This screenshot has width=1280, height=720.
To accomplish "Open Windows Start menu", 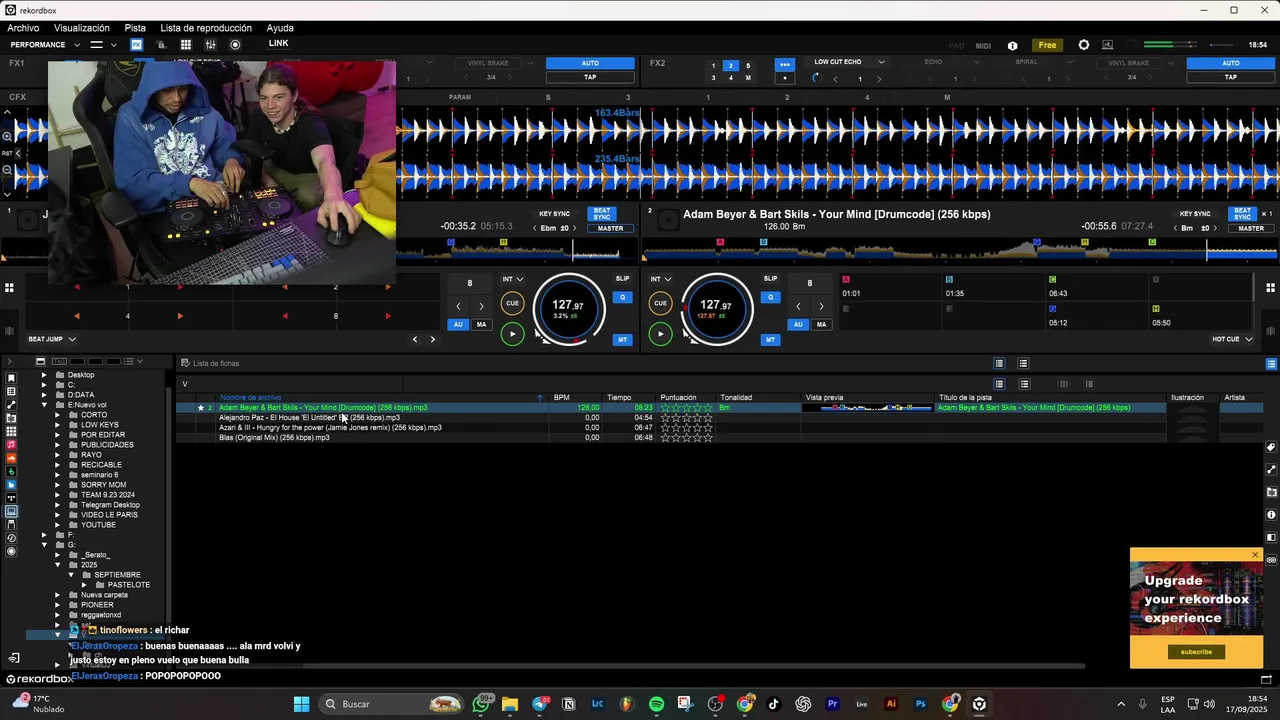I will point(301,704).
